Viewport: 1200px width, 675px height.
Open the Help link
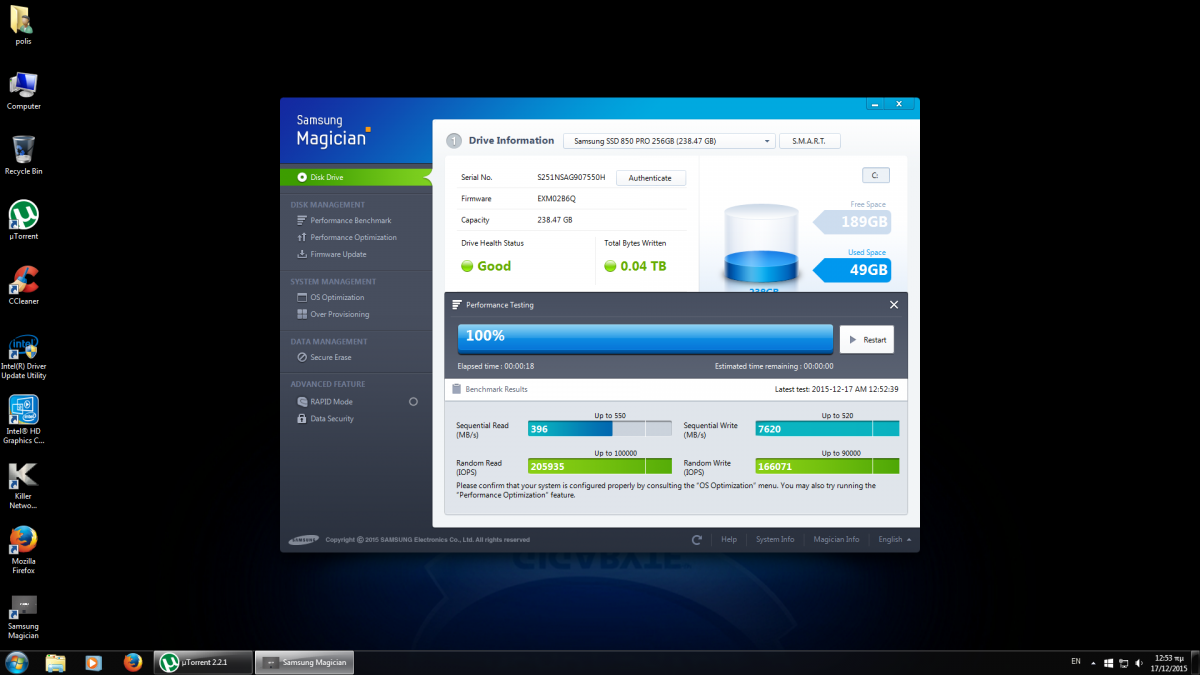click(x=729, y=539)
